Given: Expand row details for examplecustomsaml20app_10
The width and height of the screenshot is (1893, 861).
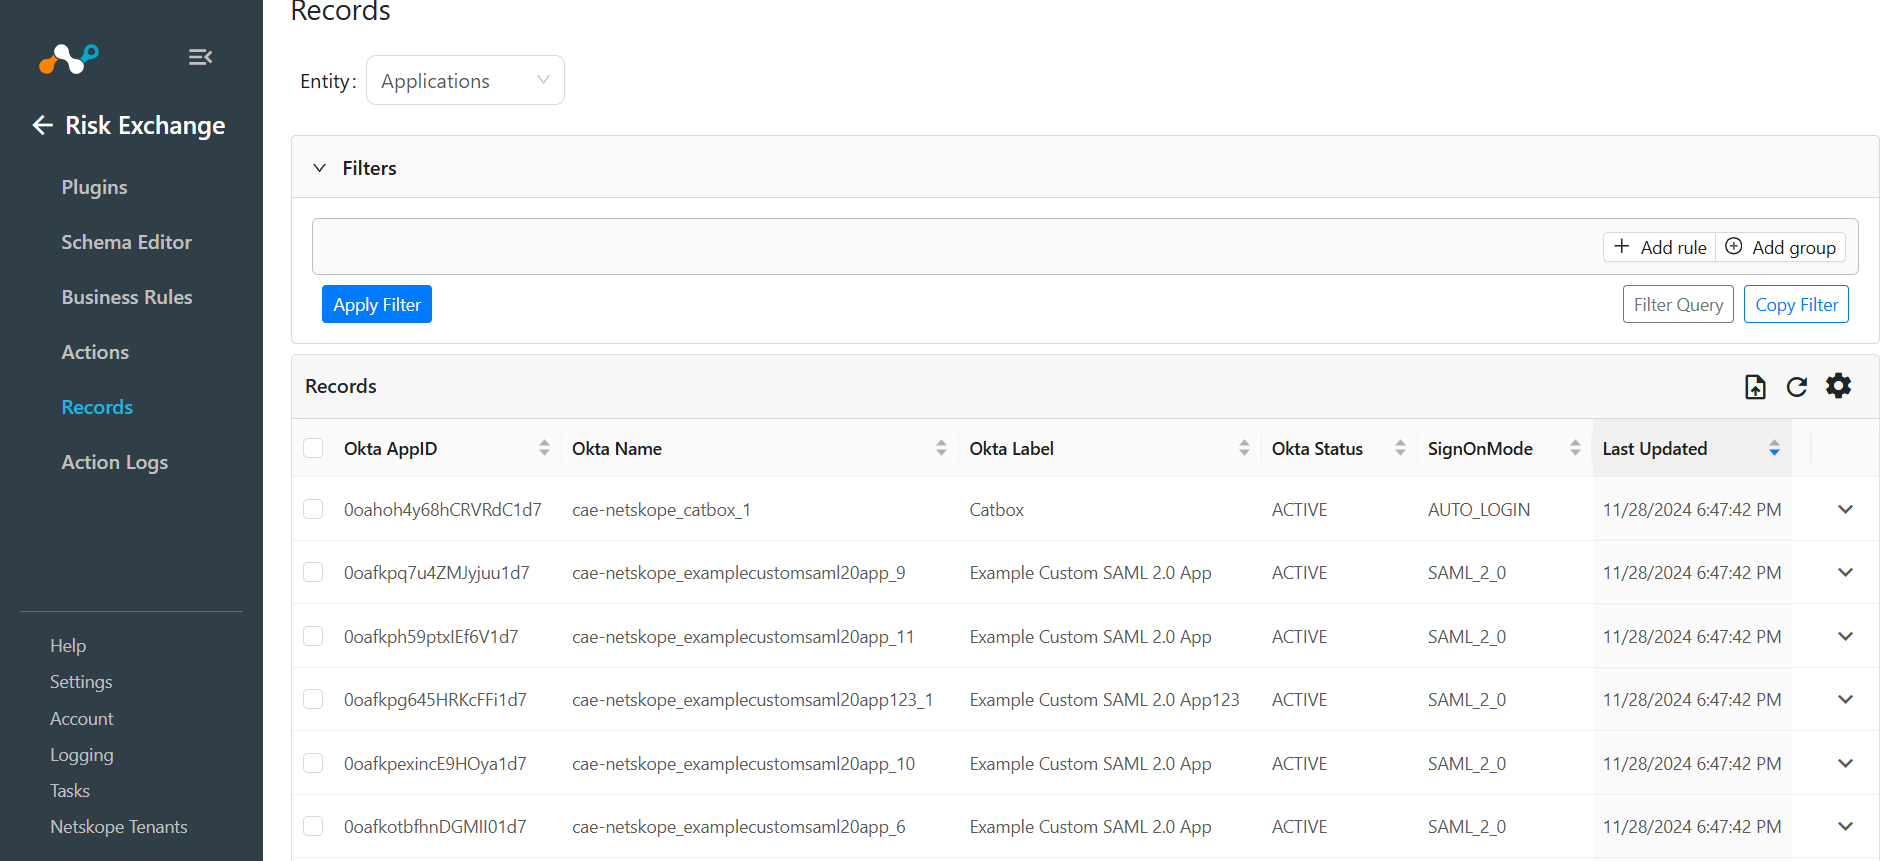Looking at the screenshot, I should 1846,763.
